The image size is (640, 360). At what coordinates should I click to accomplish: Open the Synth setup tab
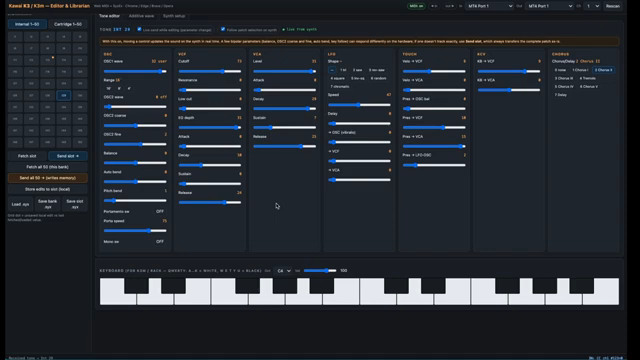pos(174,16)
